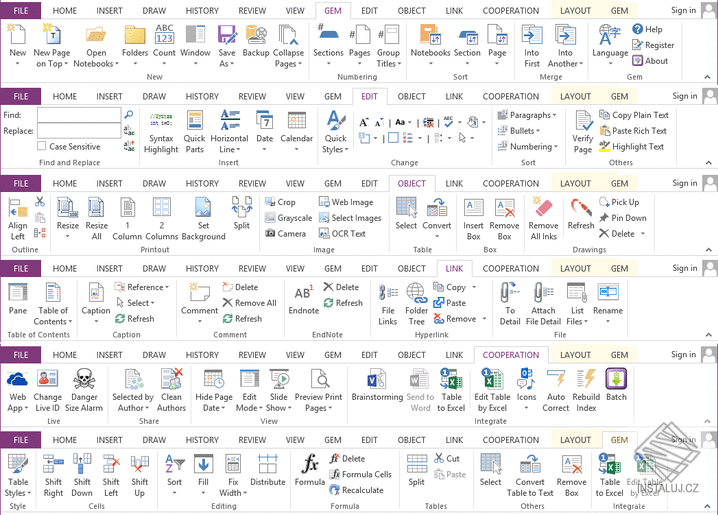
Task: Click Clean Authors icon
Action: pyautogui.click(x=171, y=379)
